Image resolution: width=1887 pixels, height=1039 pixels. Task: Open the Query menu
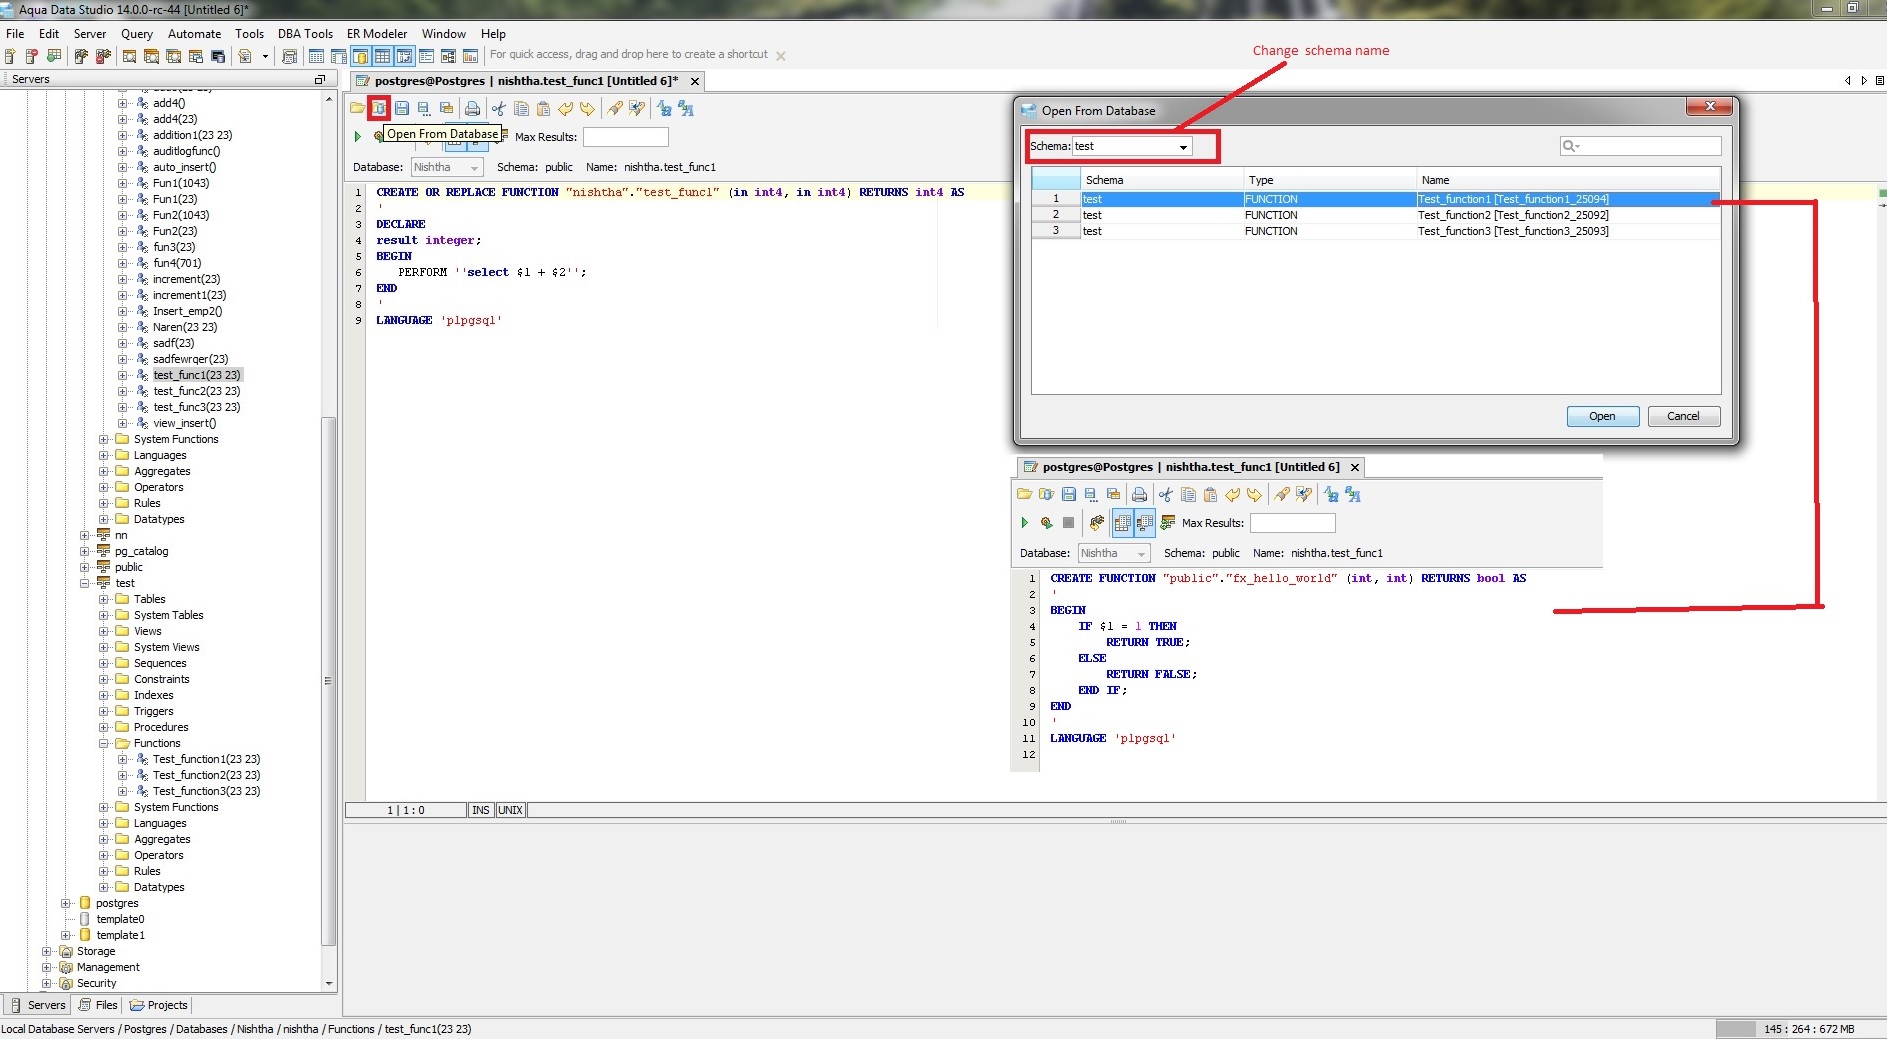[x=137, y=33]
